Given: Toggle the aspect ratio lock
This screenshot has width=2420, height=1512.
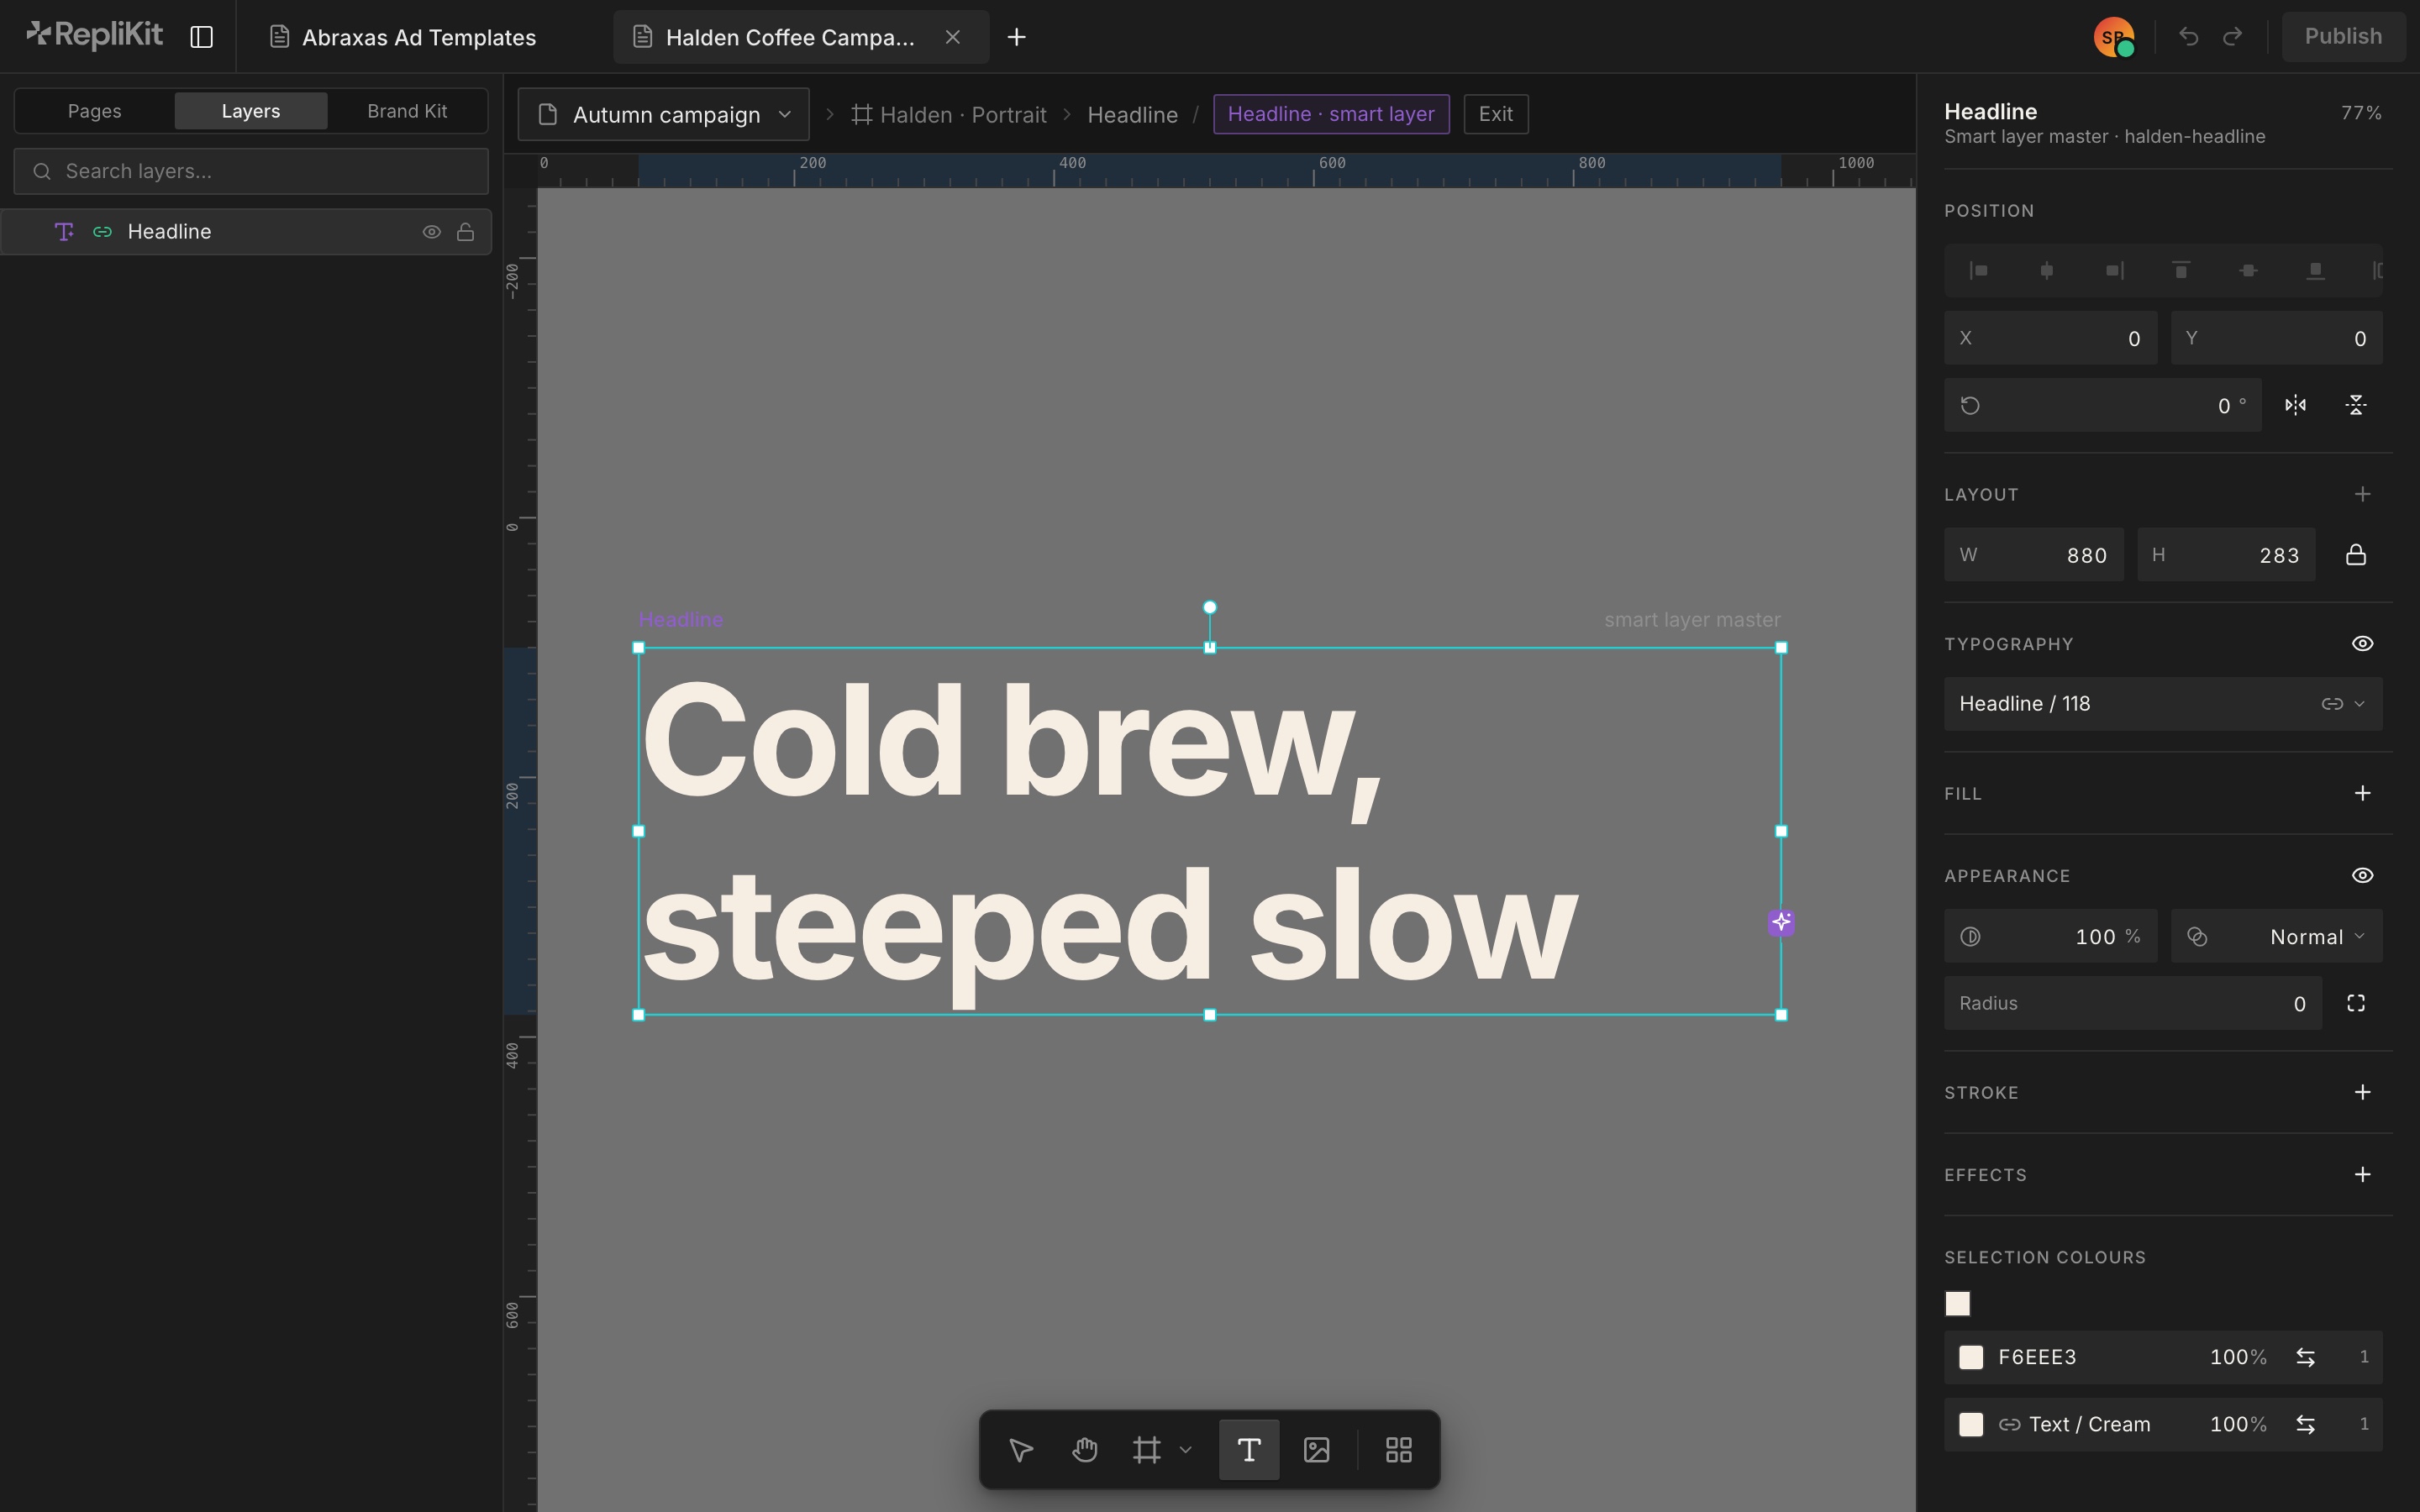Looking at the screenshot, I should pos(2356,555).
